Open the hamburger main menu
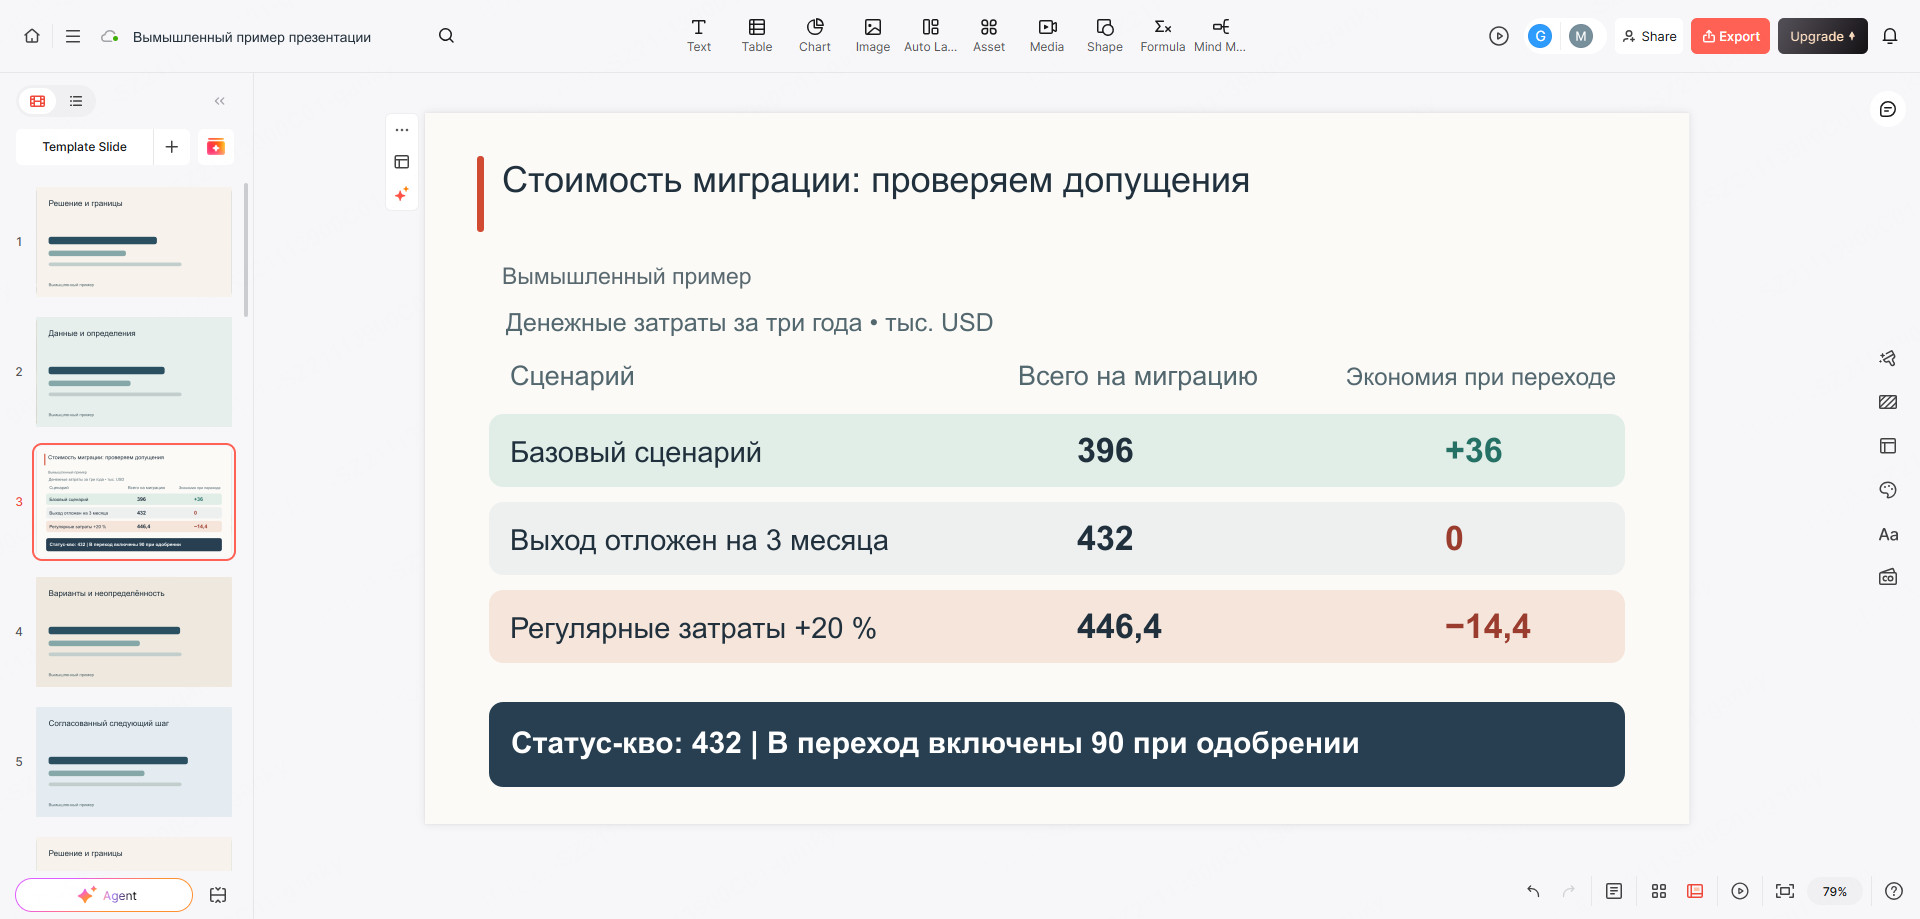The image size is (1920, 919). click(x=73, y=36)
